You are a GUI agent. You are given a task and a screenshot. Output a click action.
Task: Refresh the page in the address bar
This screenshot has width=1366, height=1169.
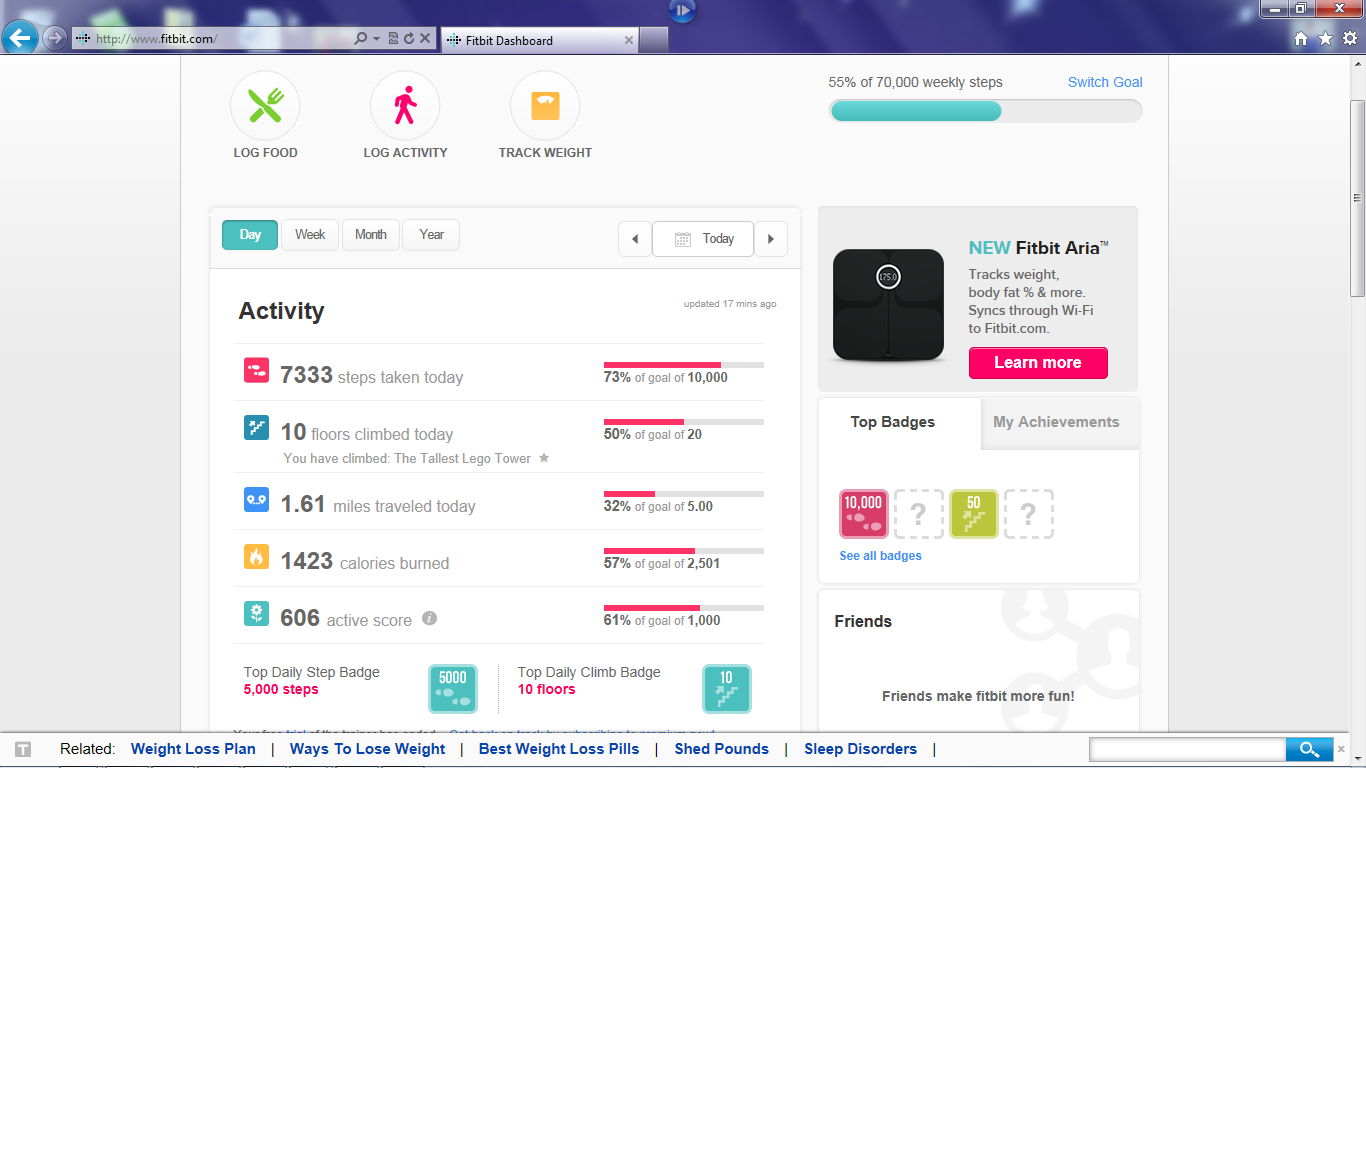click(409, 39)
